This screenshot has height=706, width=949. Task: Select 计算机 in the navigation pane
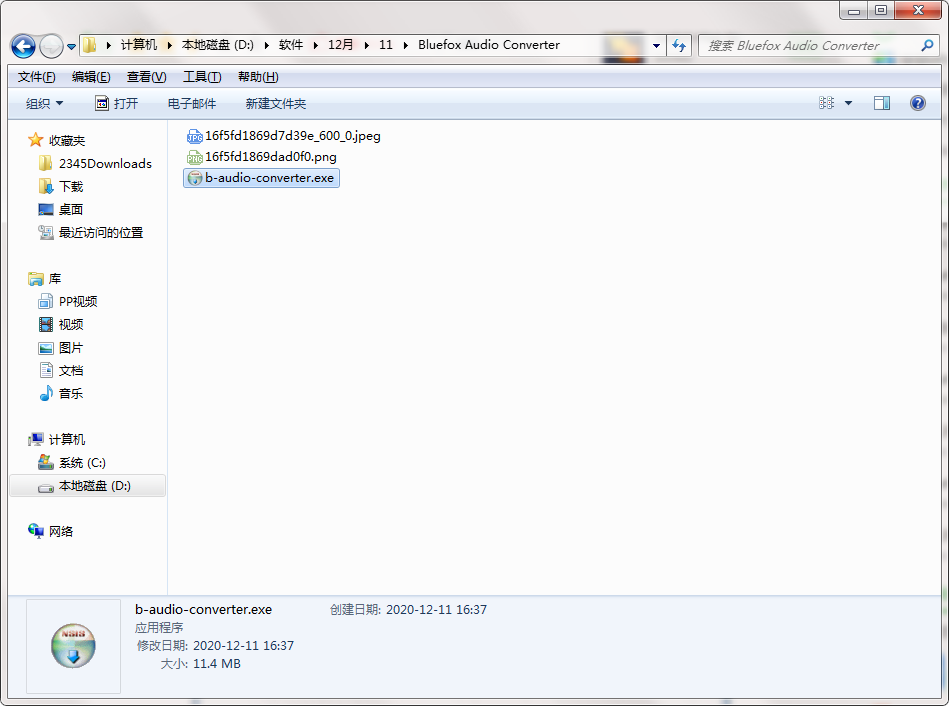click(x=67, y=440)
